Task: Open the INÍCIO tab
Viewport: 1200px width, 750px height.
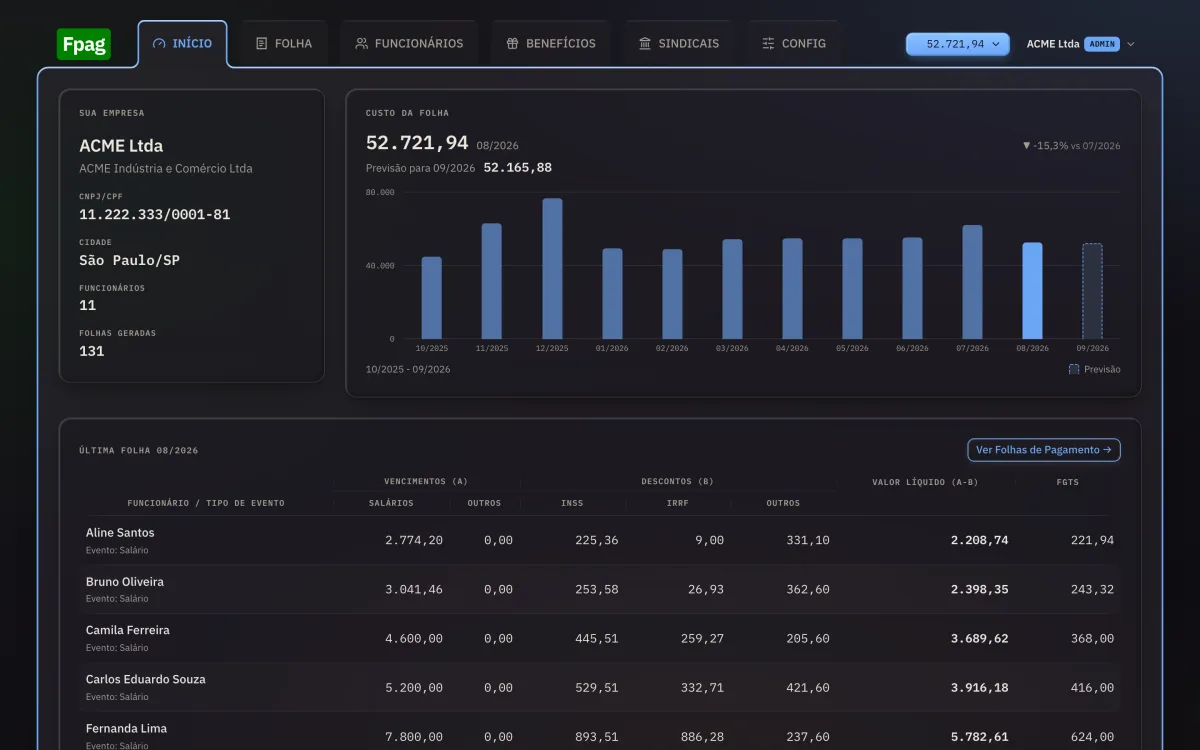Action: 183,44
